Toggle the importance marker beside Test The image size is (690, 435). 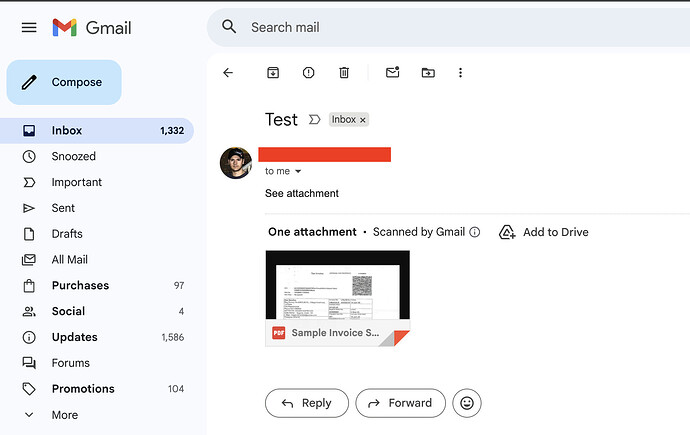coord(314,120)
